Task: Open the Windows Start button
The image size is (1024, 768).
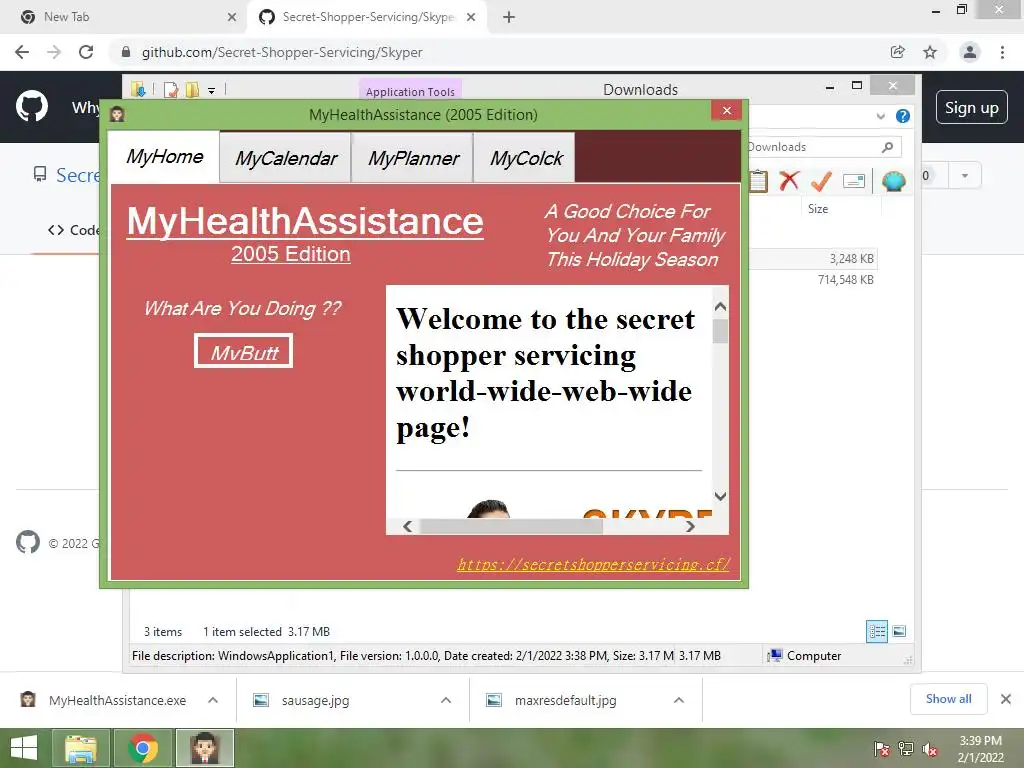Action: 24,748
